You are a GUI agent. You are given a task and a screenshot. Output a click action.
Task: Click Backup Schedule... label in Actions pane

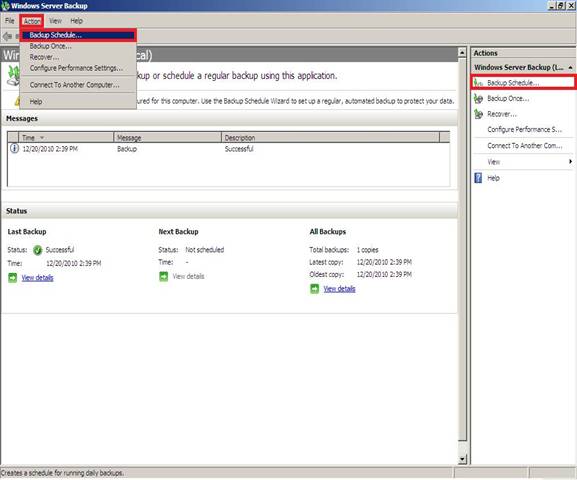(513, 83)
